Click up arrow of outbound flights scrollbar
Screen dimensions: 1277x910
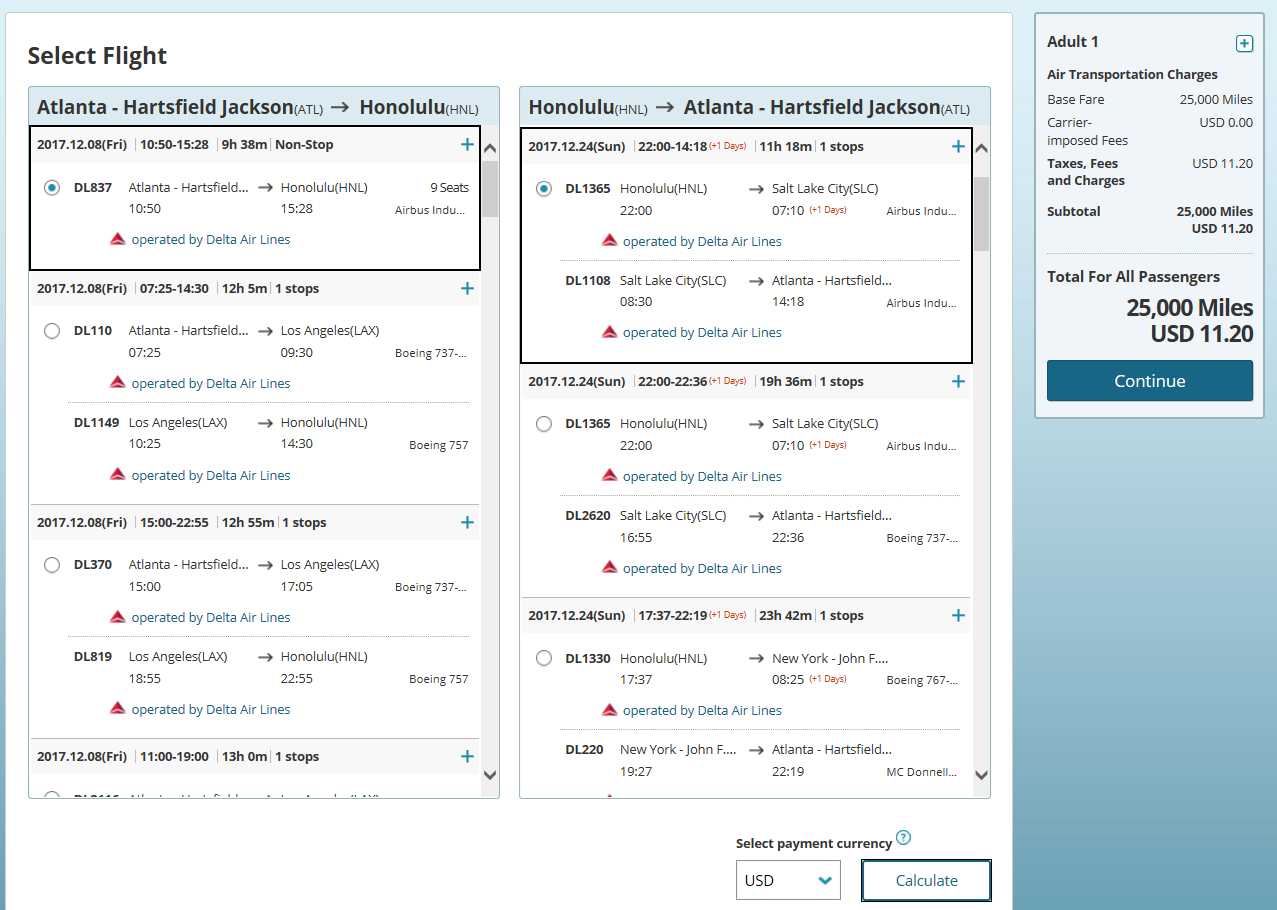coord(490,148)
